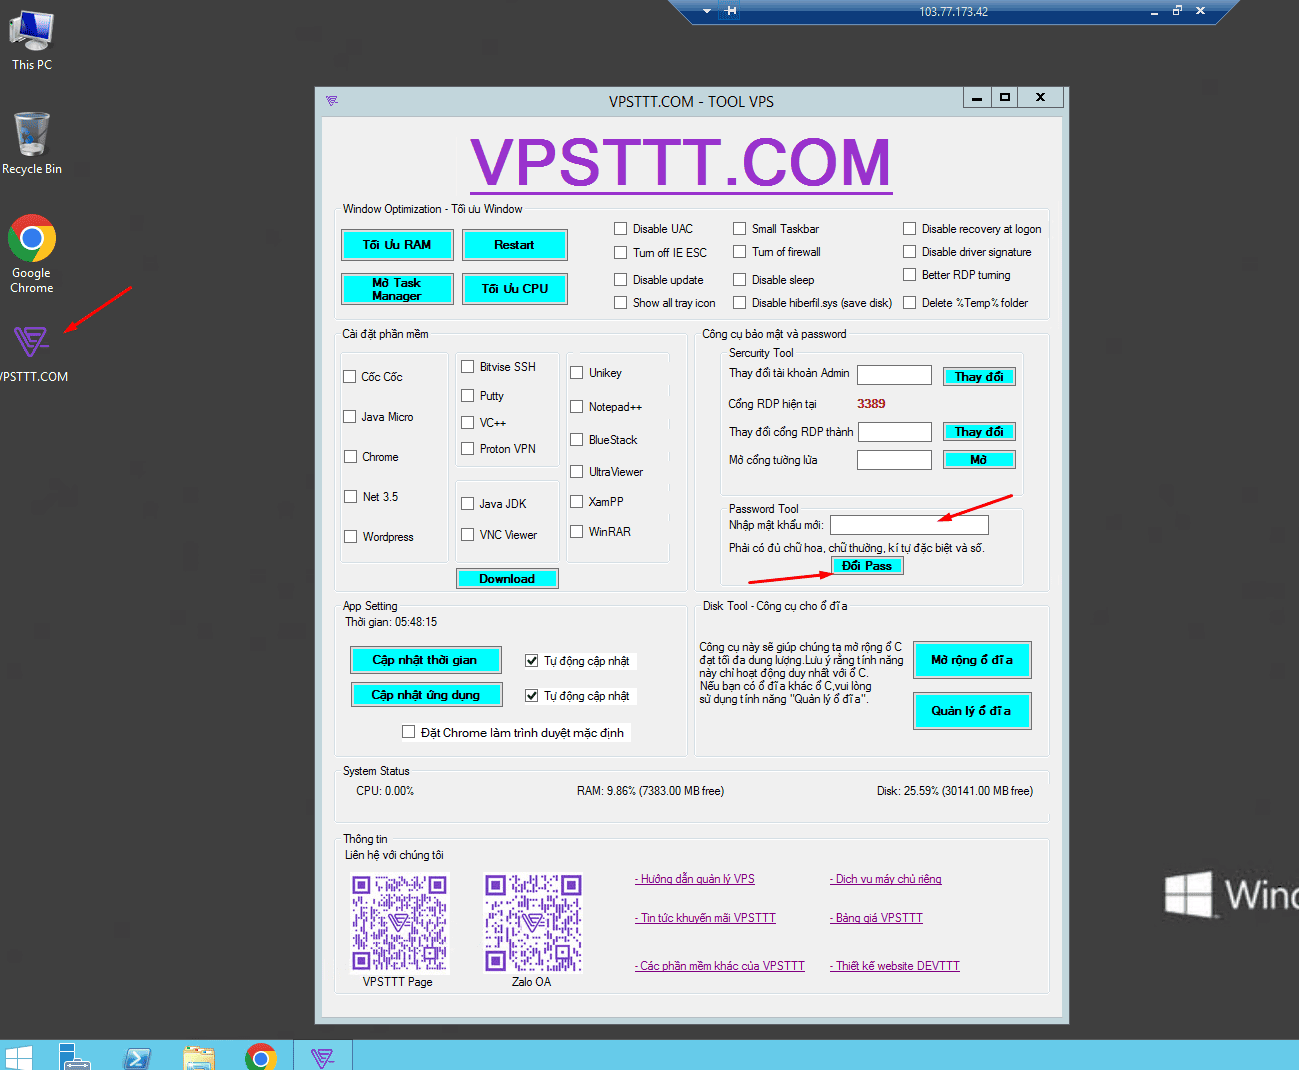1299x1070 pixels.
Task: Launch Google Chrome from desktop
Action: pos(32,253)
